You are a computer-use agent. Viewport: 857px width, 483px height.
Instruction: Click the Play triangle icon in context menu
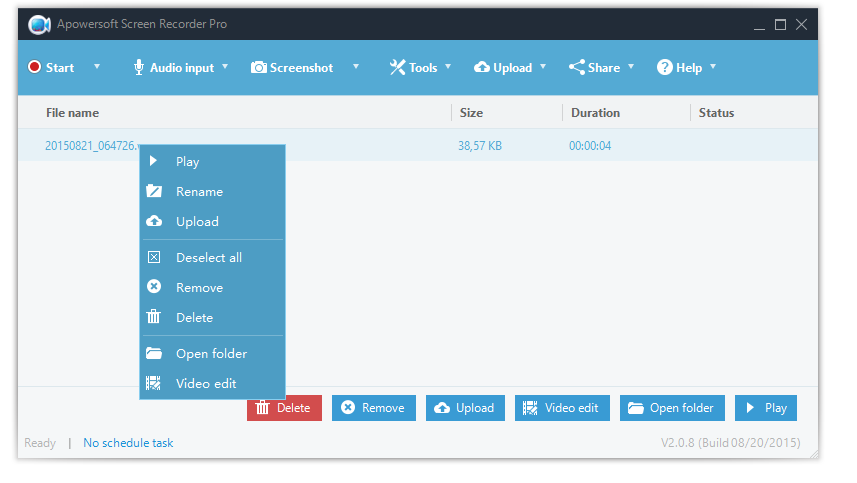(154, 161)
